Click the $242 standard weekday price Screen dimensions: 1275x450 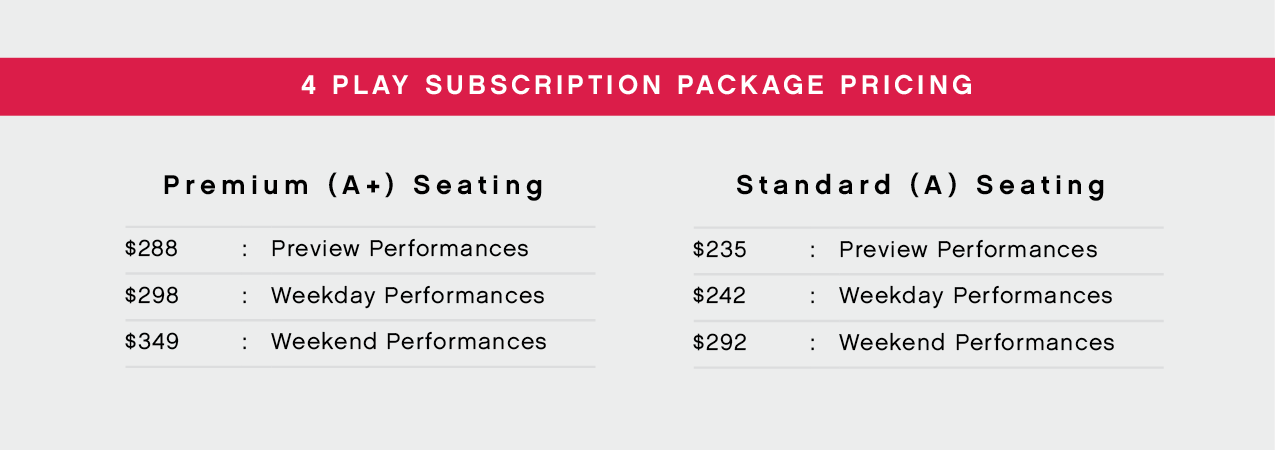(720, 295)
